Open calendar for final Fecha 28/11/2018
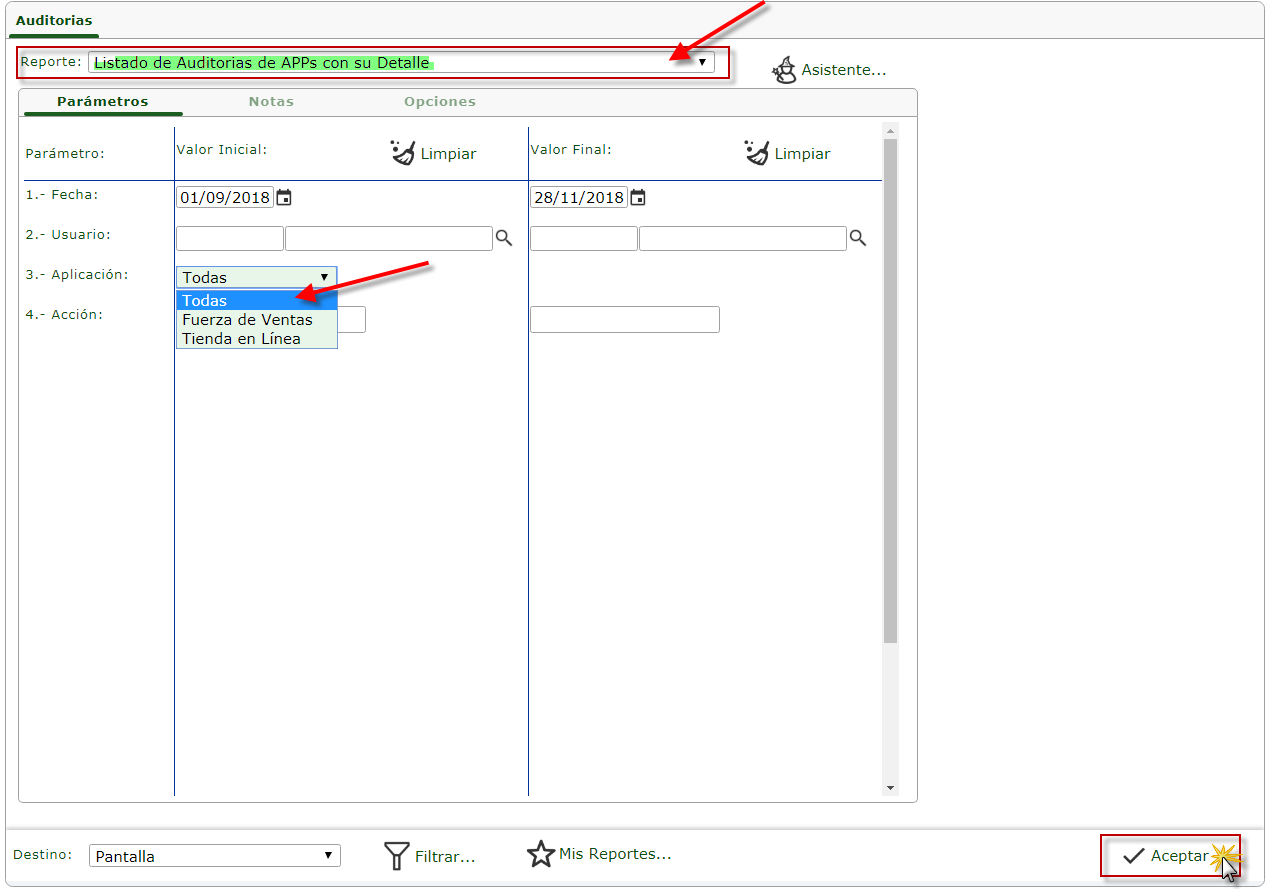The image size is (1280, 889). pos(638,197)
